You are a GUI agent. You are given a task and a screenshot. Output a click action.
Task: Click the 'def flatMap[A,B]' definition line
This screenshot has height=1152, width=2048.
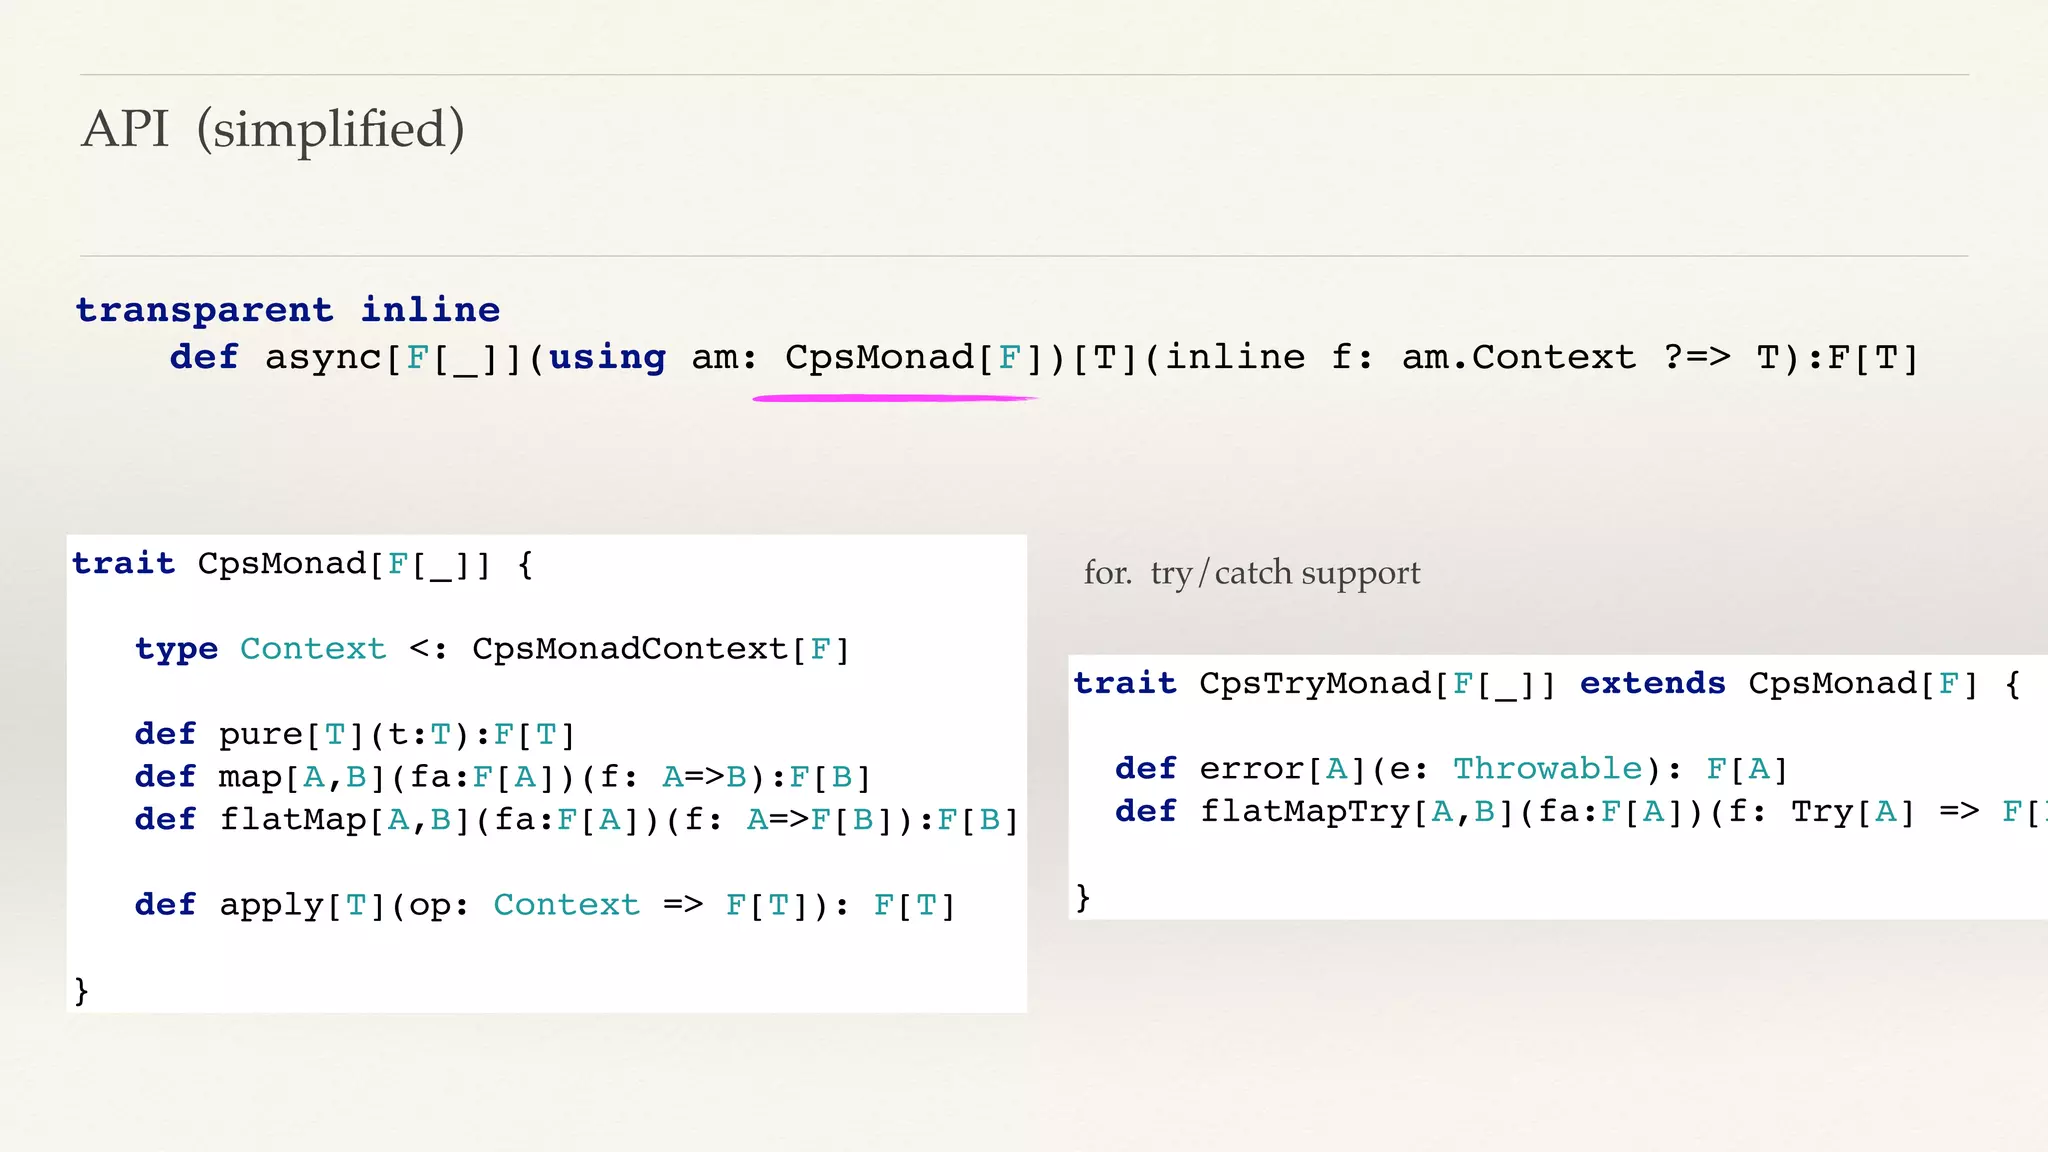click(577, 820)
